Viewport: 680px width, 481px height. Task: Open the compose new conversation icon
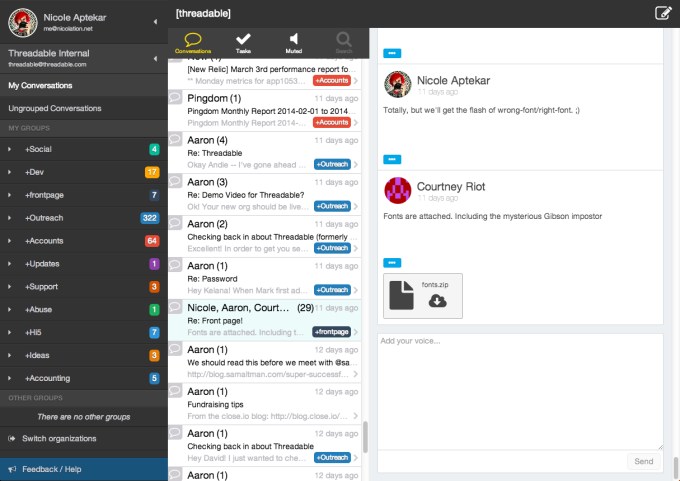click(663, 13)
